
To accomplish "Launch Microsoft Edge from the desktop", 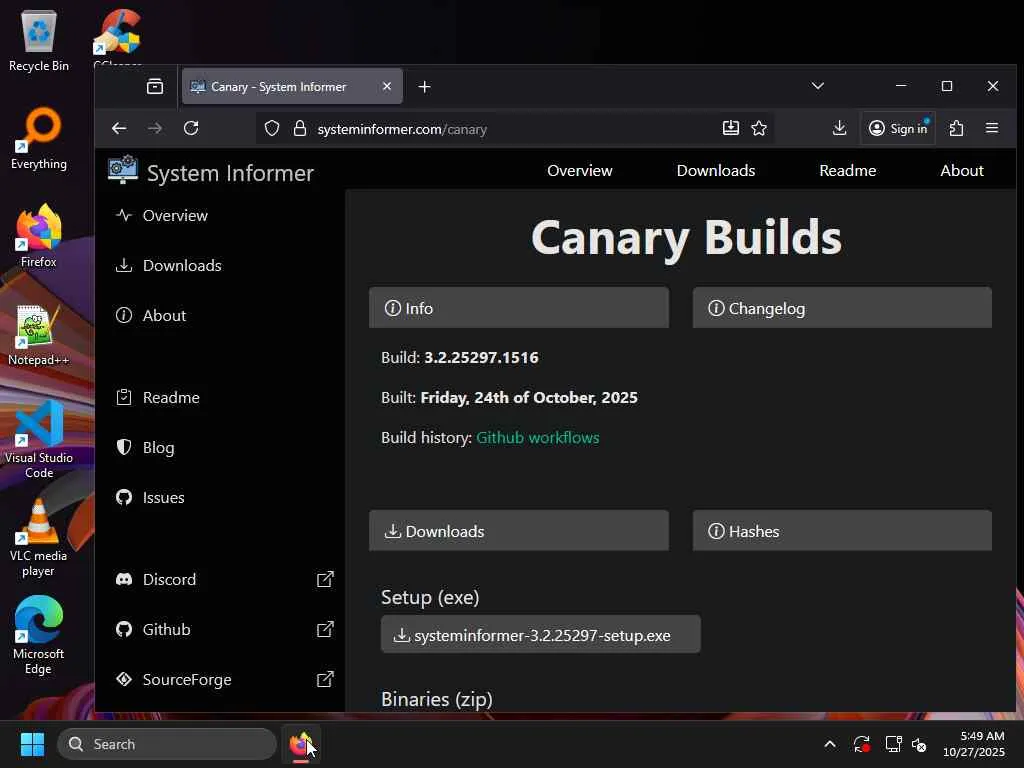I will point(39,635).
